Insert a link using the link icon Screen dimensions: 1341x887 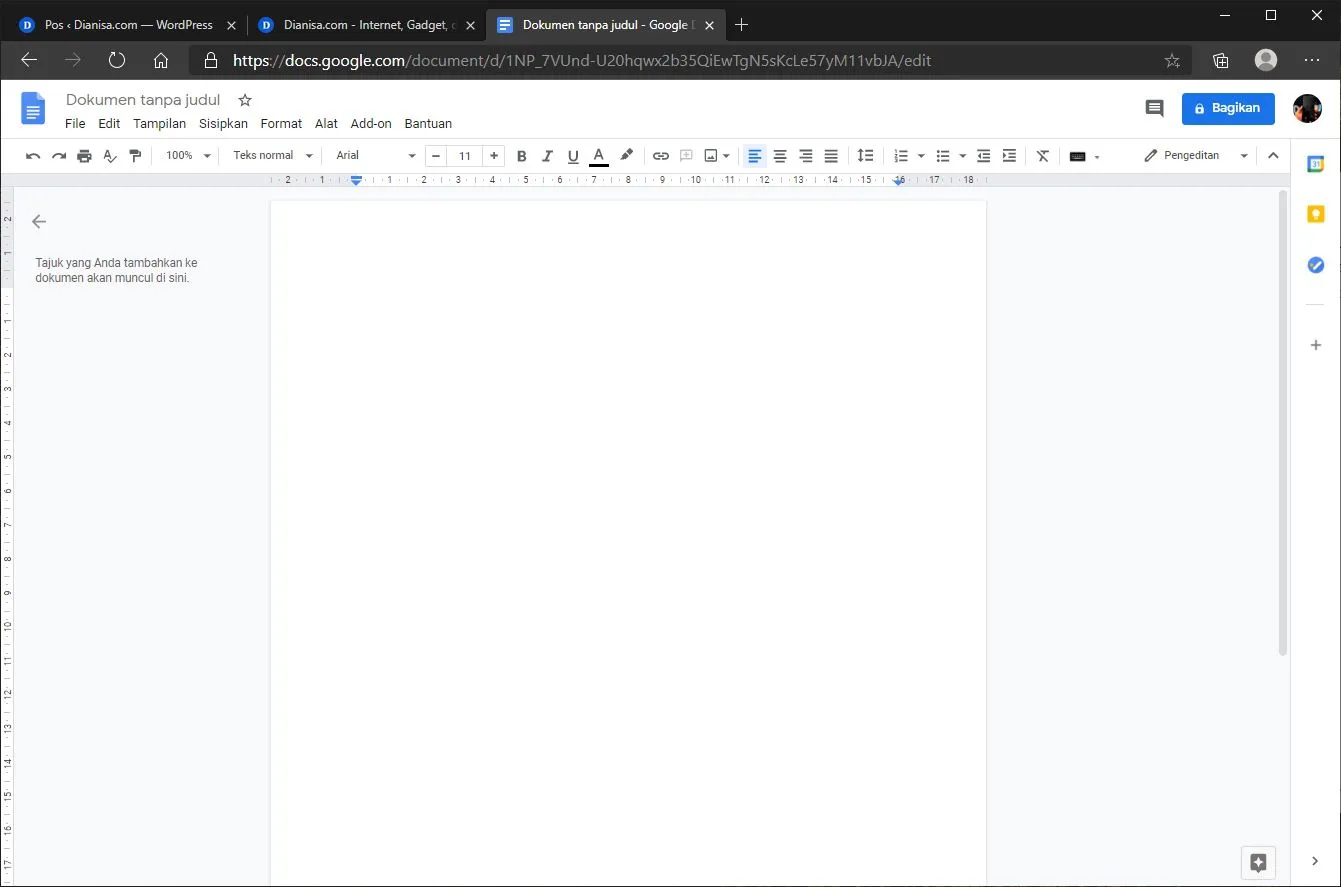[660, 156]
